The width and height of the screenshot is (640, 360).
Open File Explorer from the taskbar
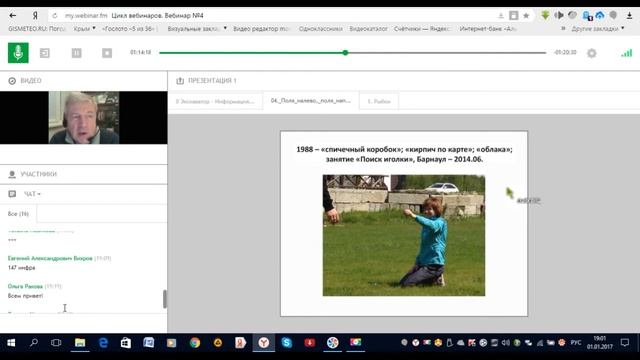coord(80,343)
